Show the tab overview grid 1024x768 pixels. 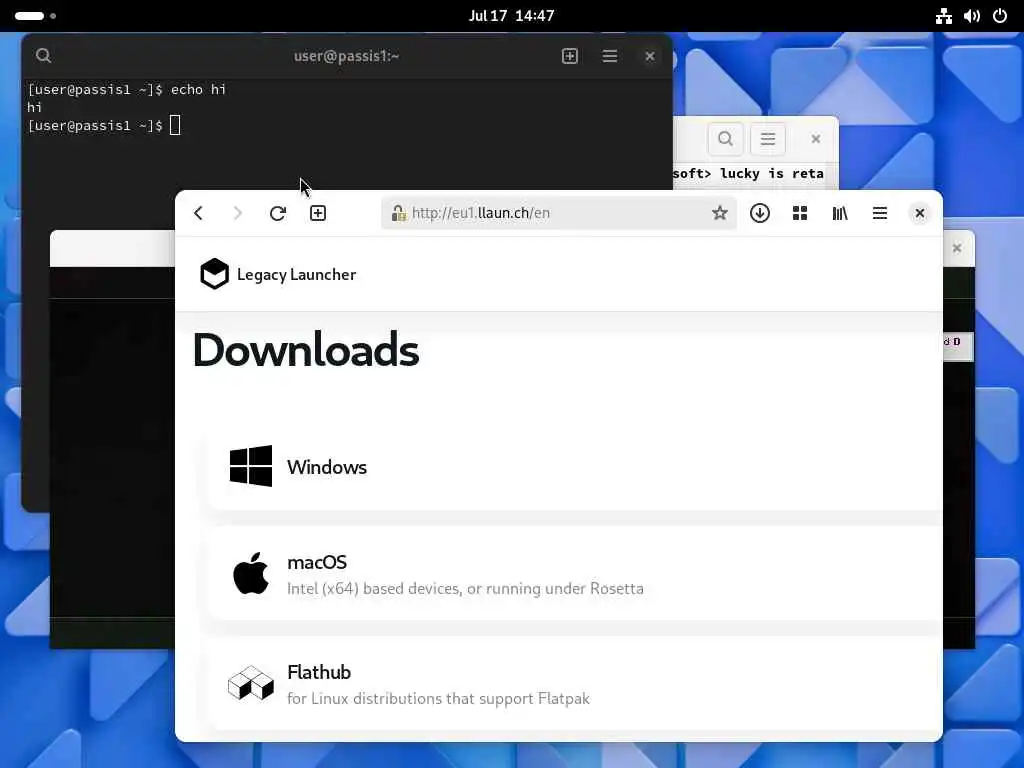tap(800, 213)
